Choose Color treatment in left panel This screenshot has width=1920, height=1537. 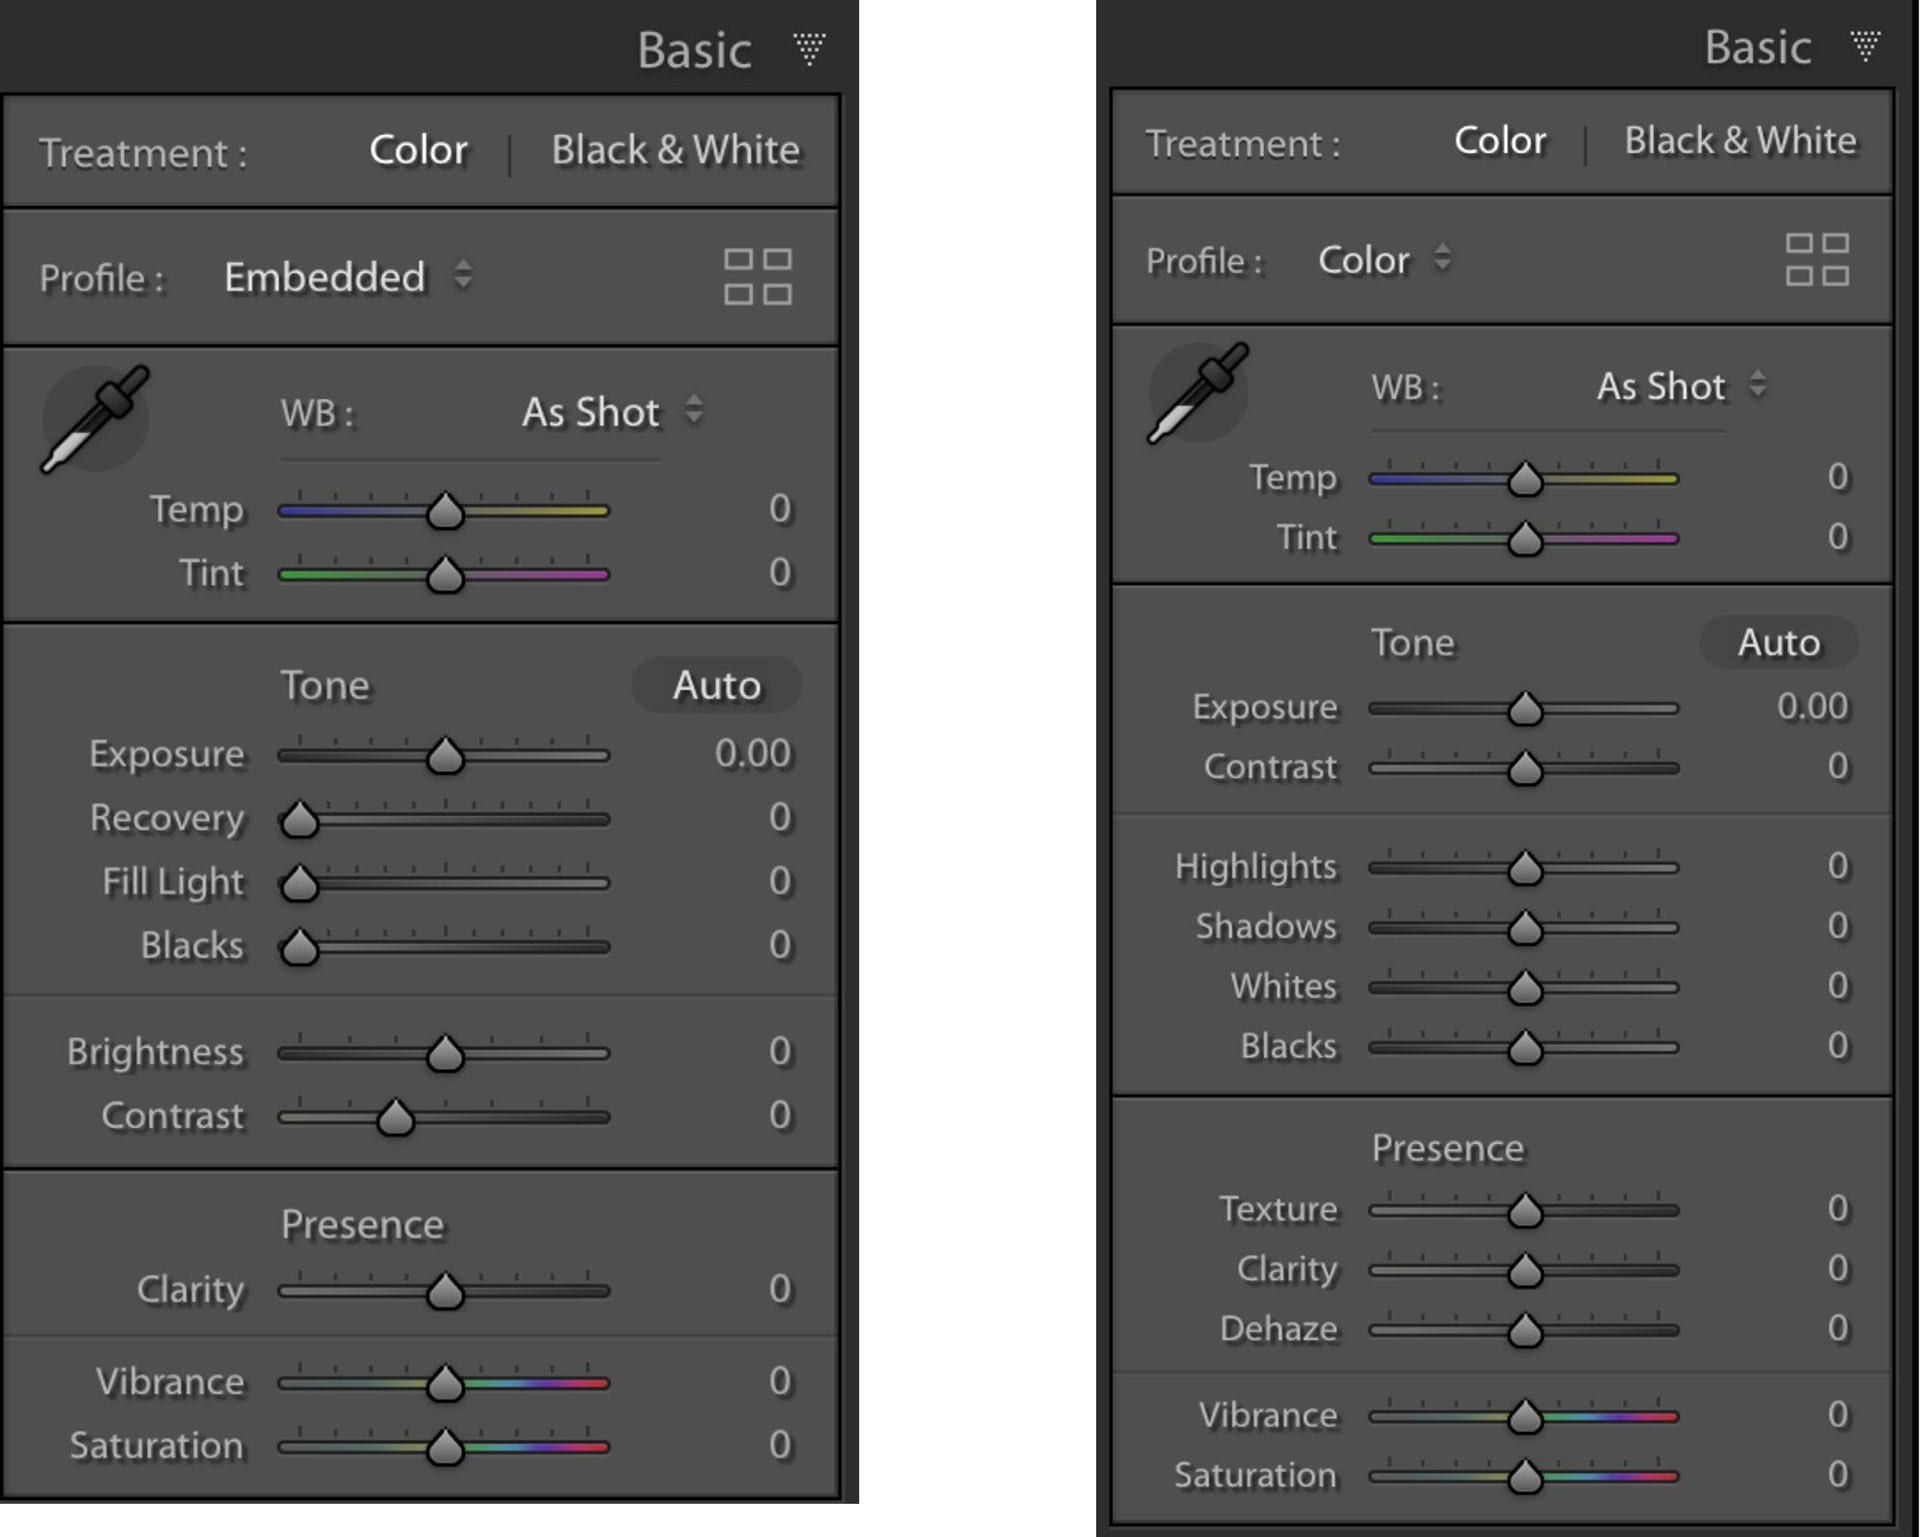click(418, 150)
